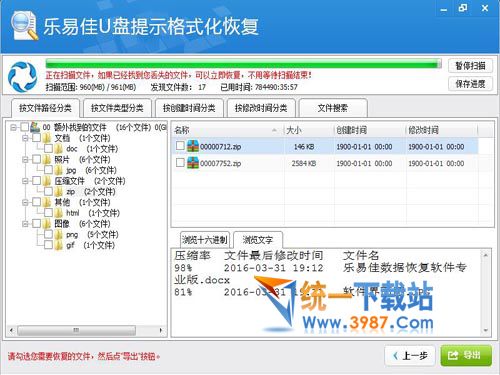500x375 pixels.
Task: Open the 浏览十六进制 preview tab
Action: pyautogui.click(x=205, y=240)
